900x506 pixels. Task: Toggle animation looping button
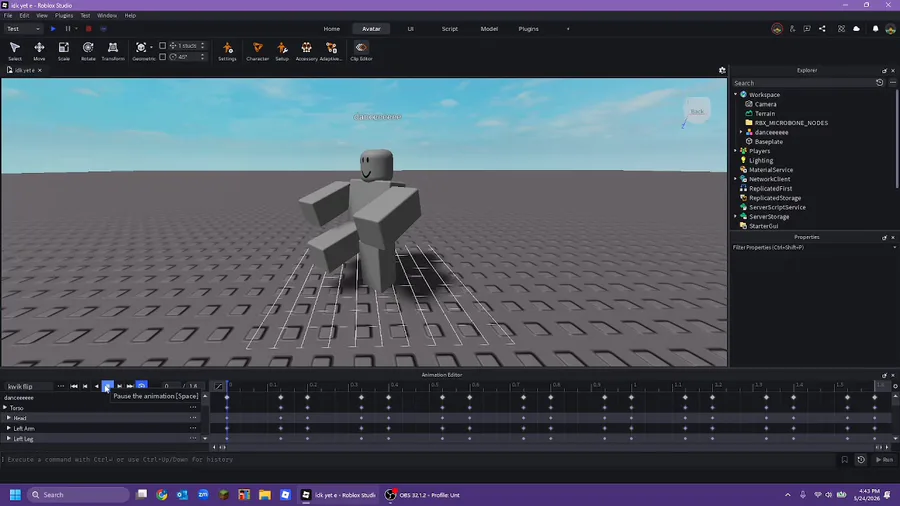(142, 386)
